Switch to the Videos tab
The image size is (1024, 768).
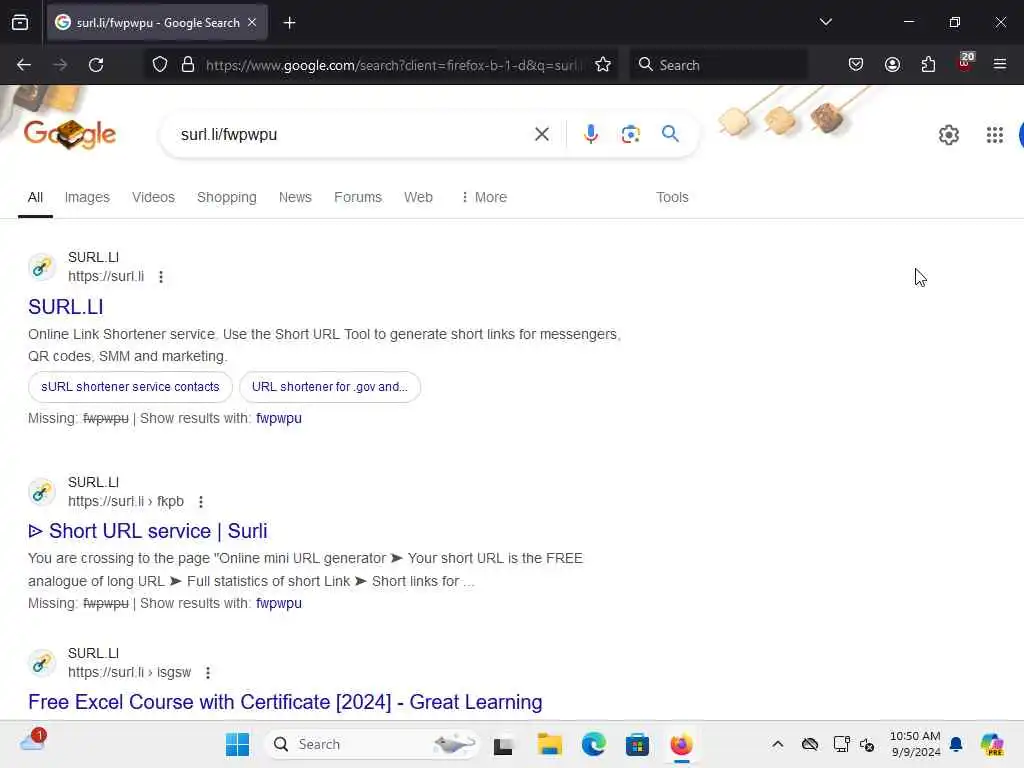point(153,197)
